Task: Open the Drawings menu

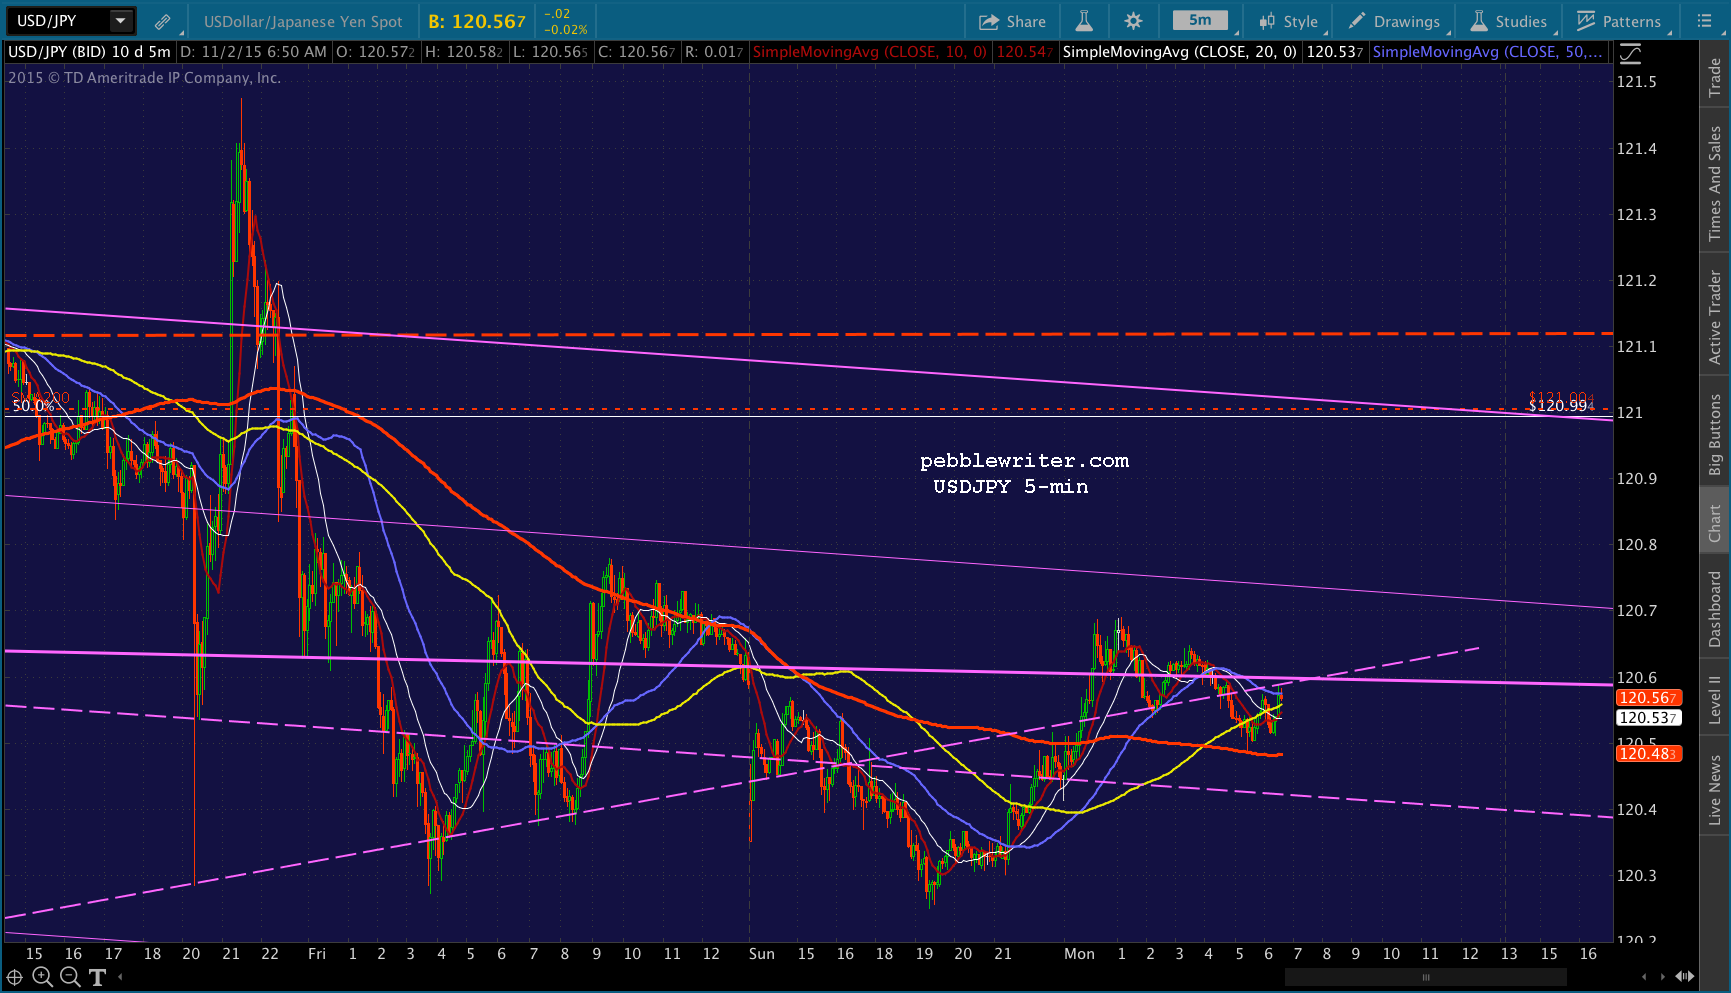Action: [1394, 21]
